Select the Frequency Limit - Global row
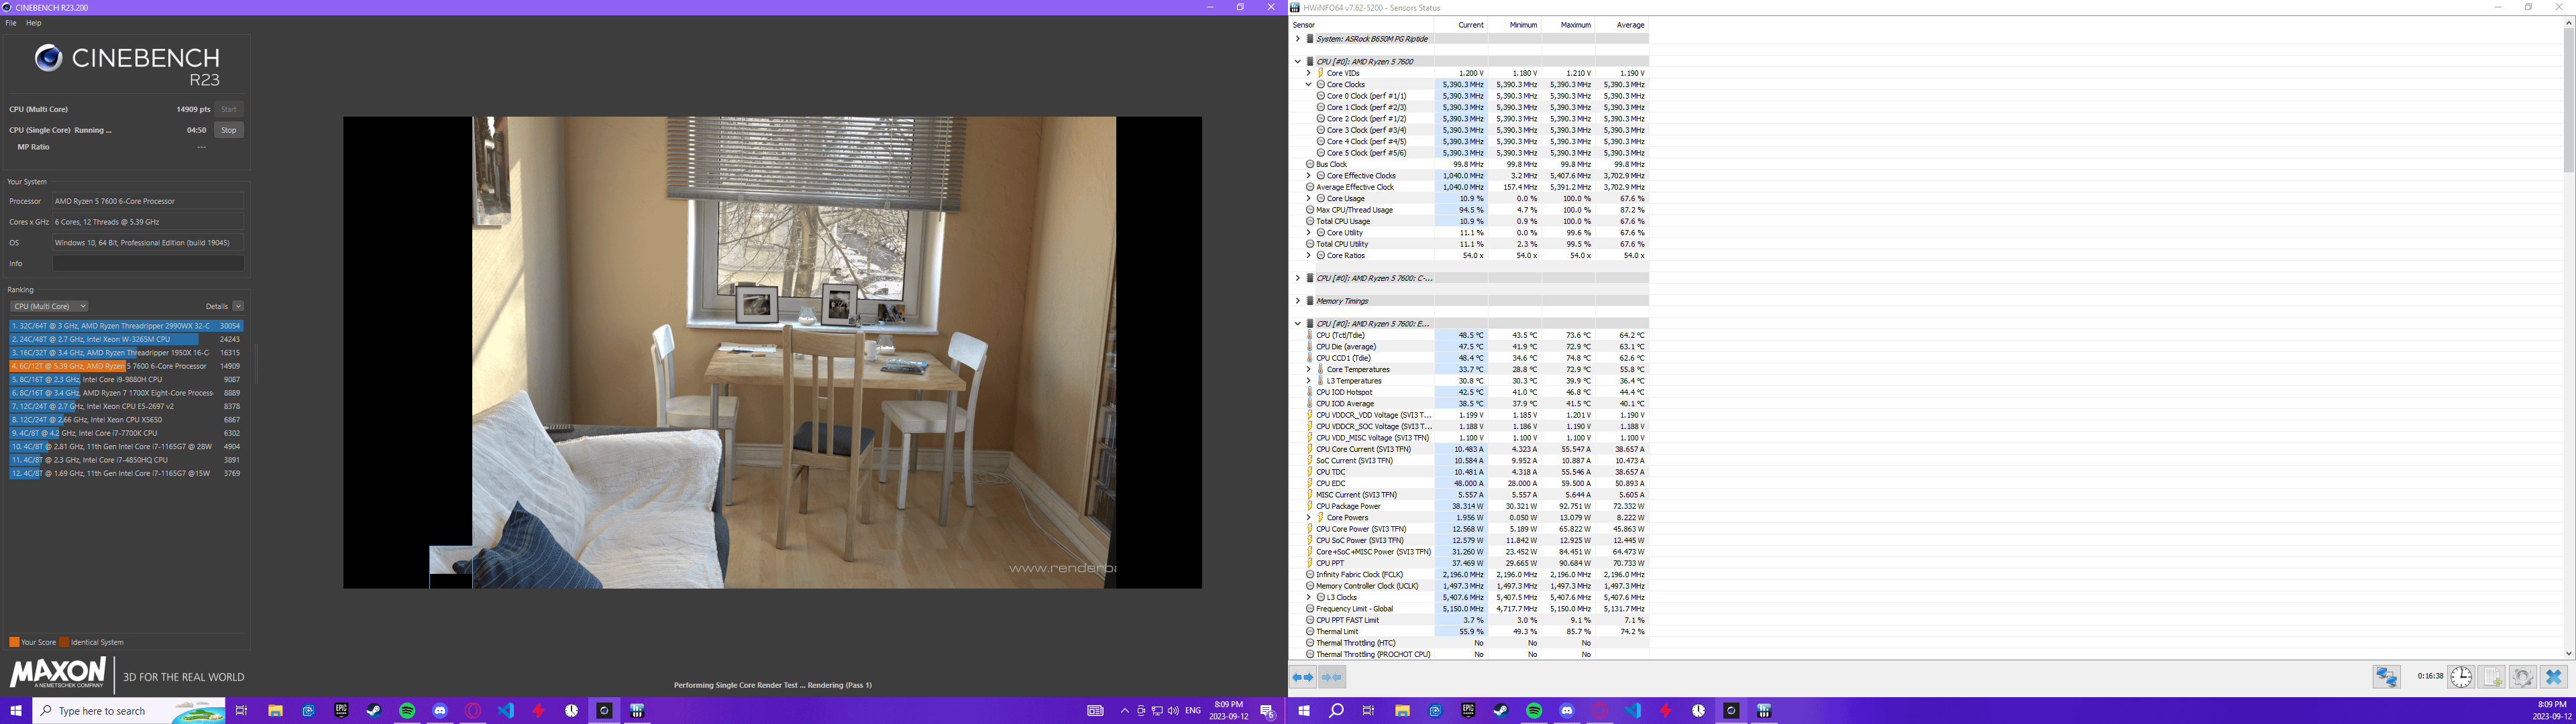The width and height of the screenshot is (2576, 724). (1470, 609)
